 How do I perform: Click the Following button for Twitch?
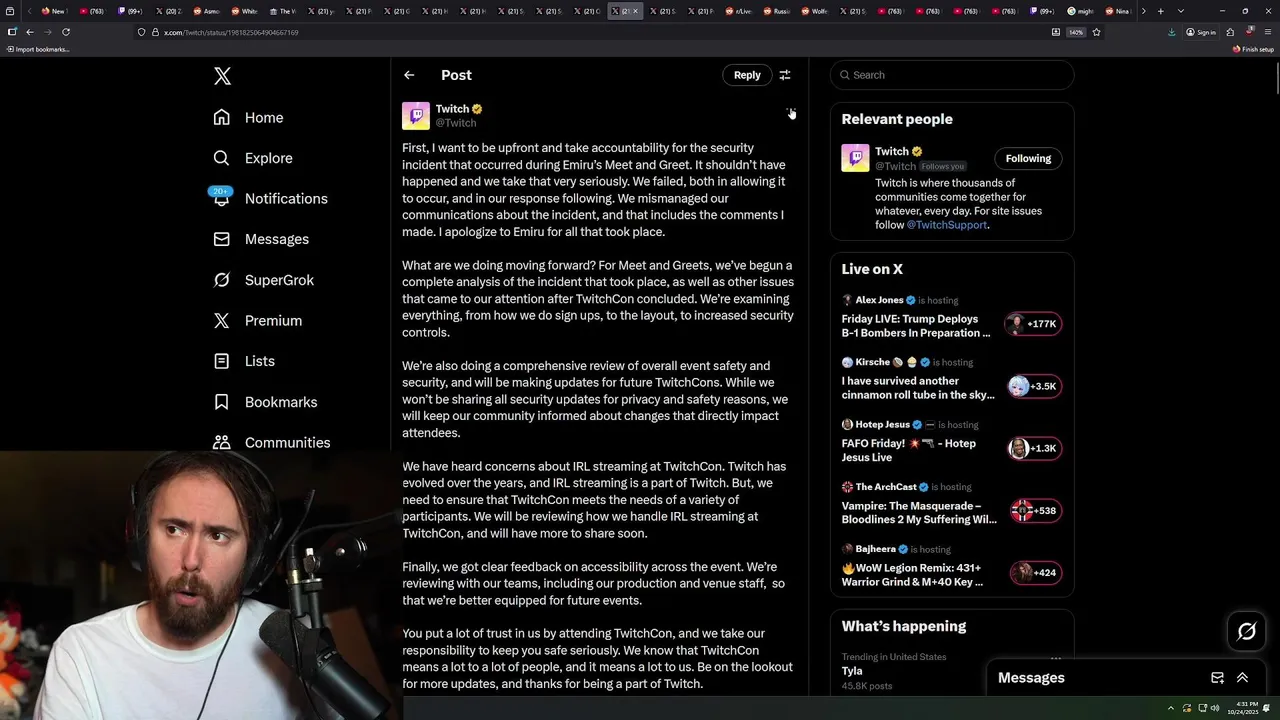pos(1028,158)
